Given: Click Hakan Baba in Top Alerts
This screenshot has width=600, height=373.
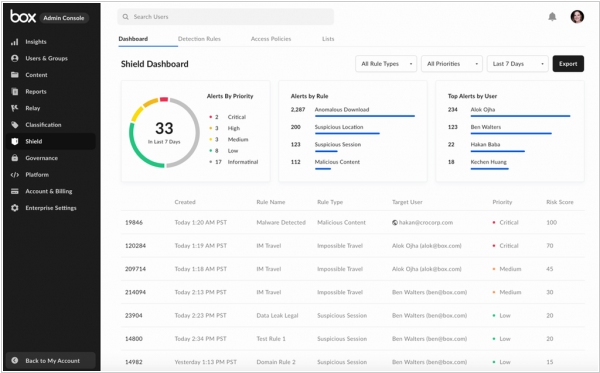Looking at the screenshot, I should (x=485, y=145).
